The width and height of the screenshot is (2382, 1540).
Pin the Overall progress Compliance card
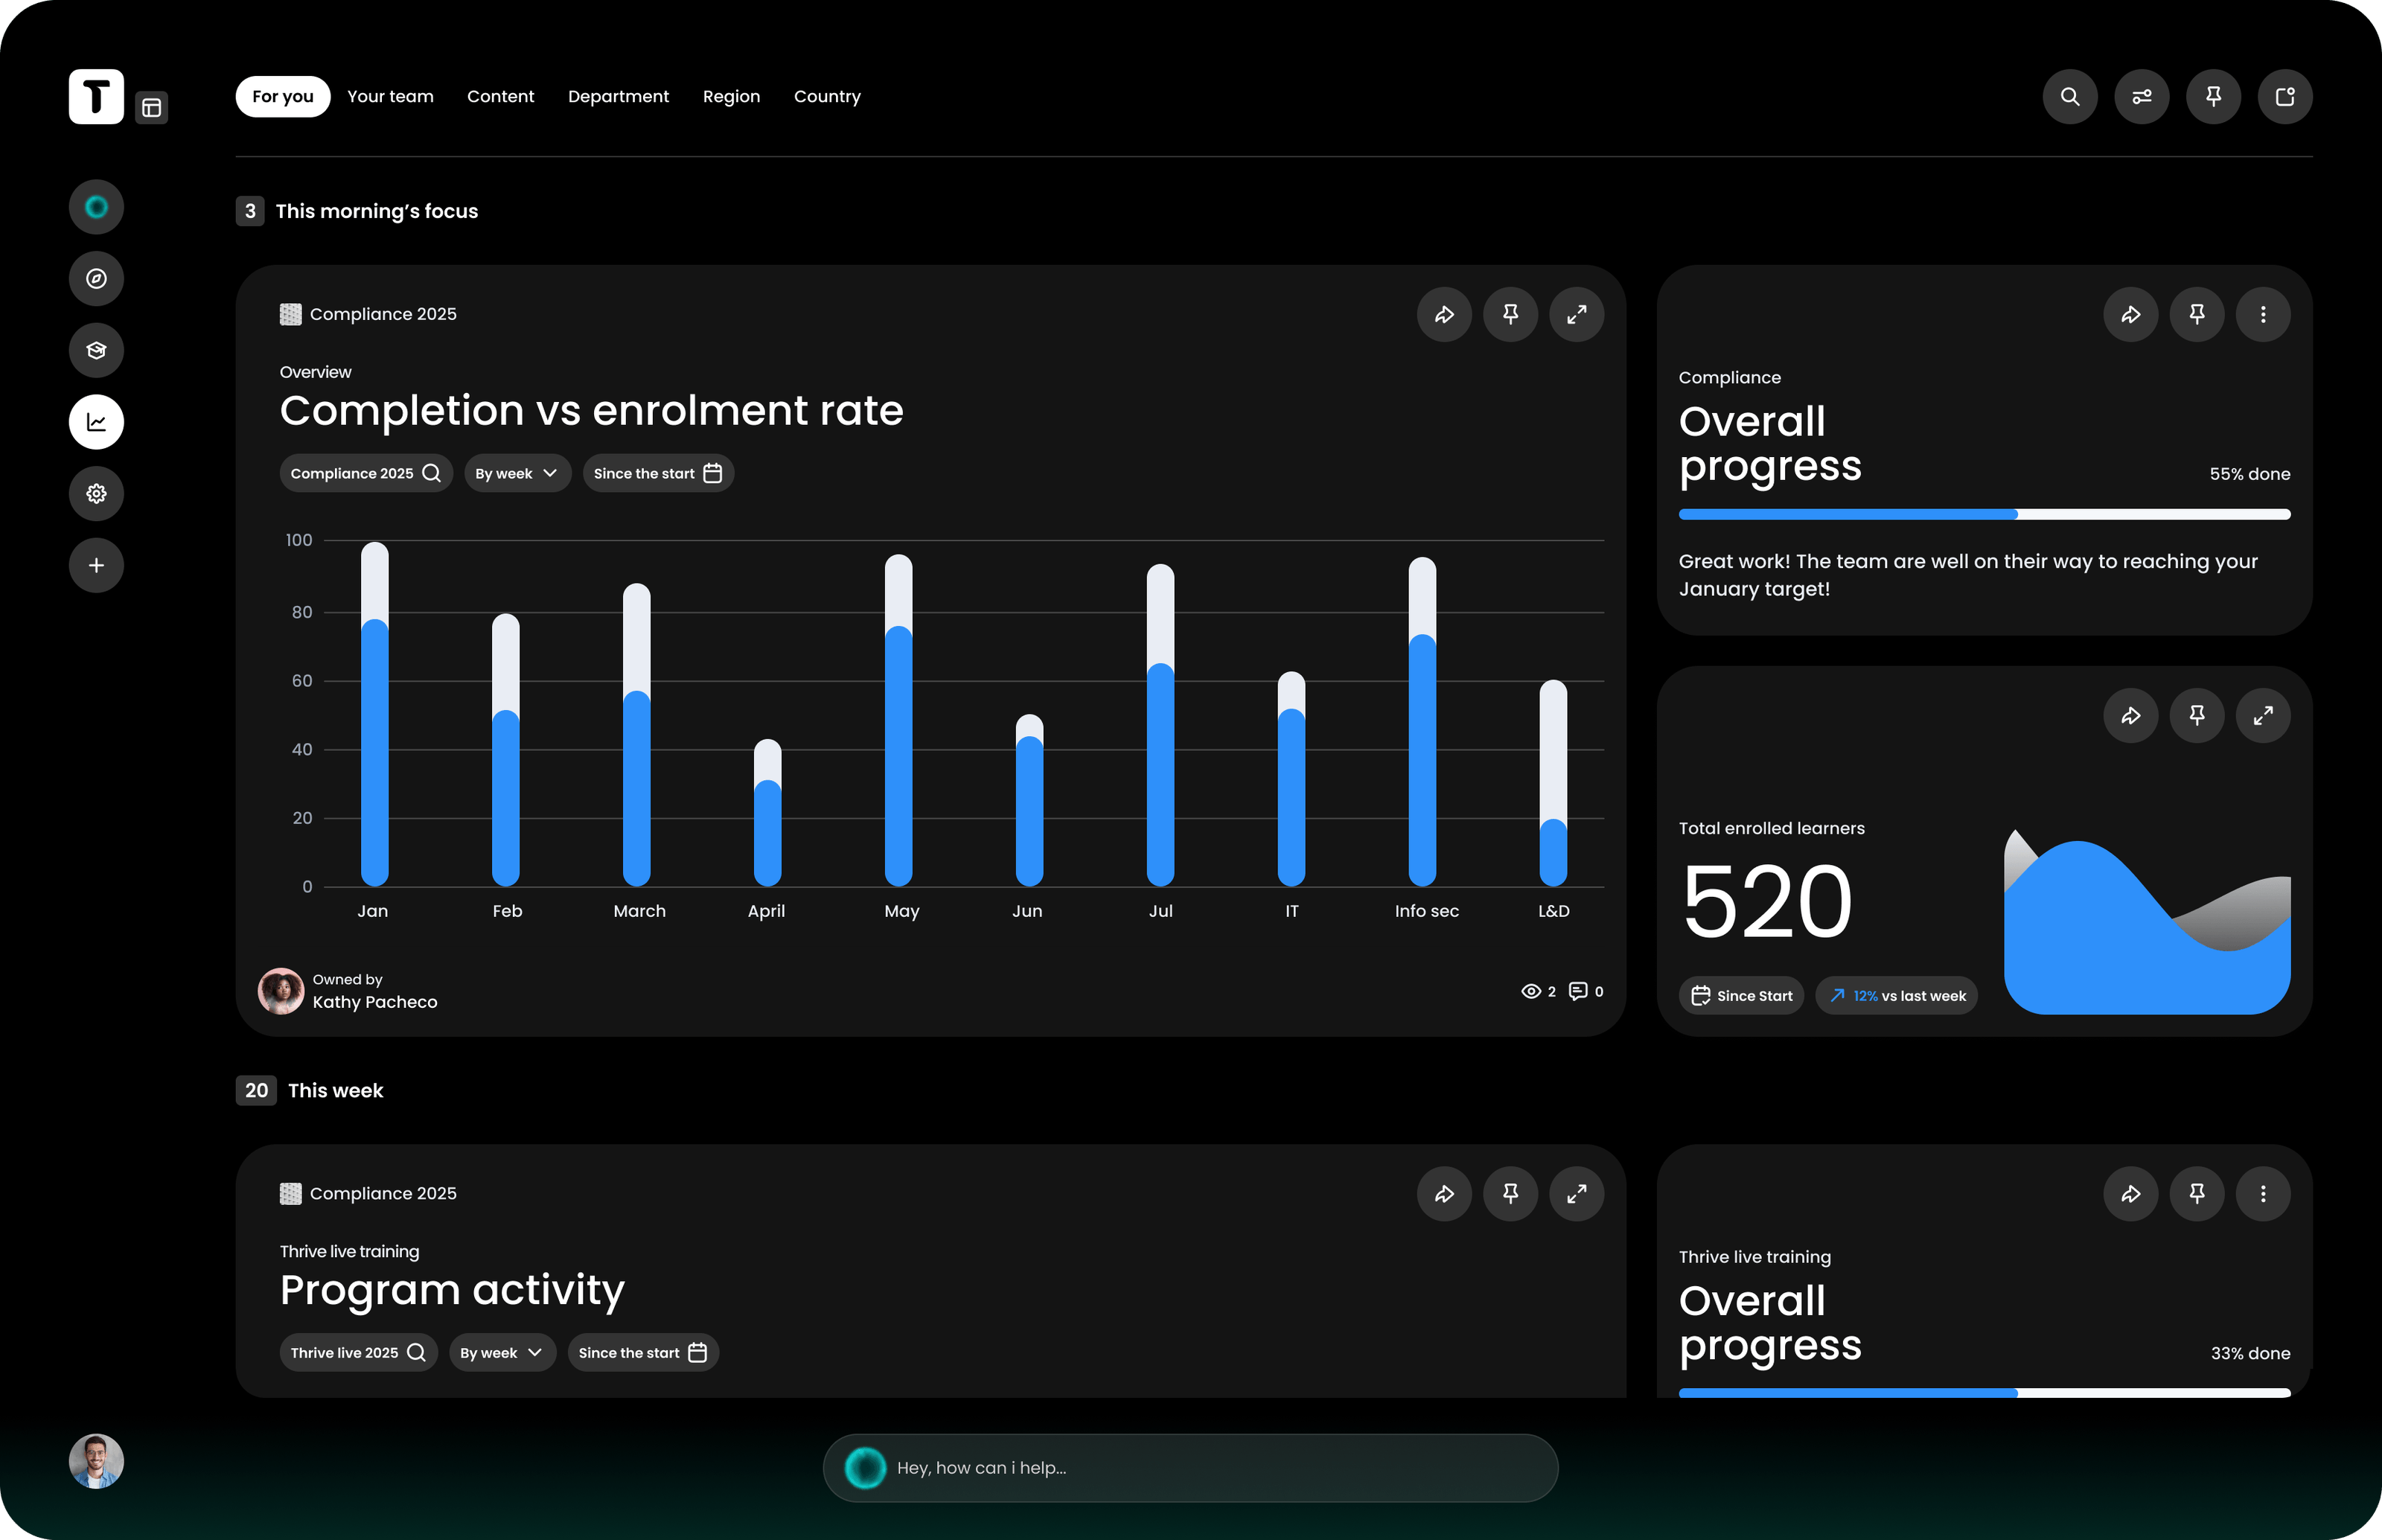[x=2197, y=314]
